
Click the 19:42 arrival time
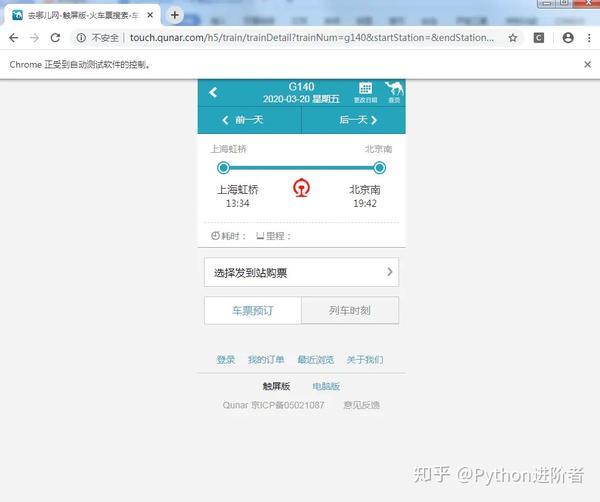365,204
